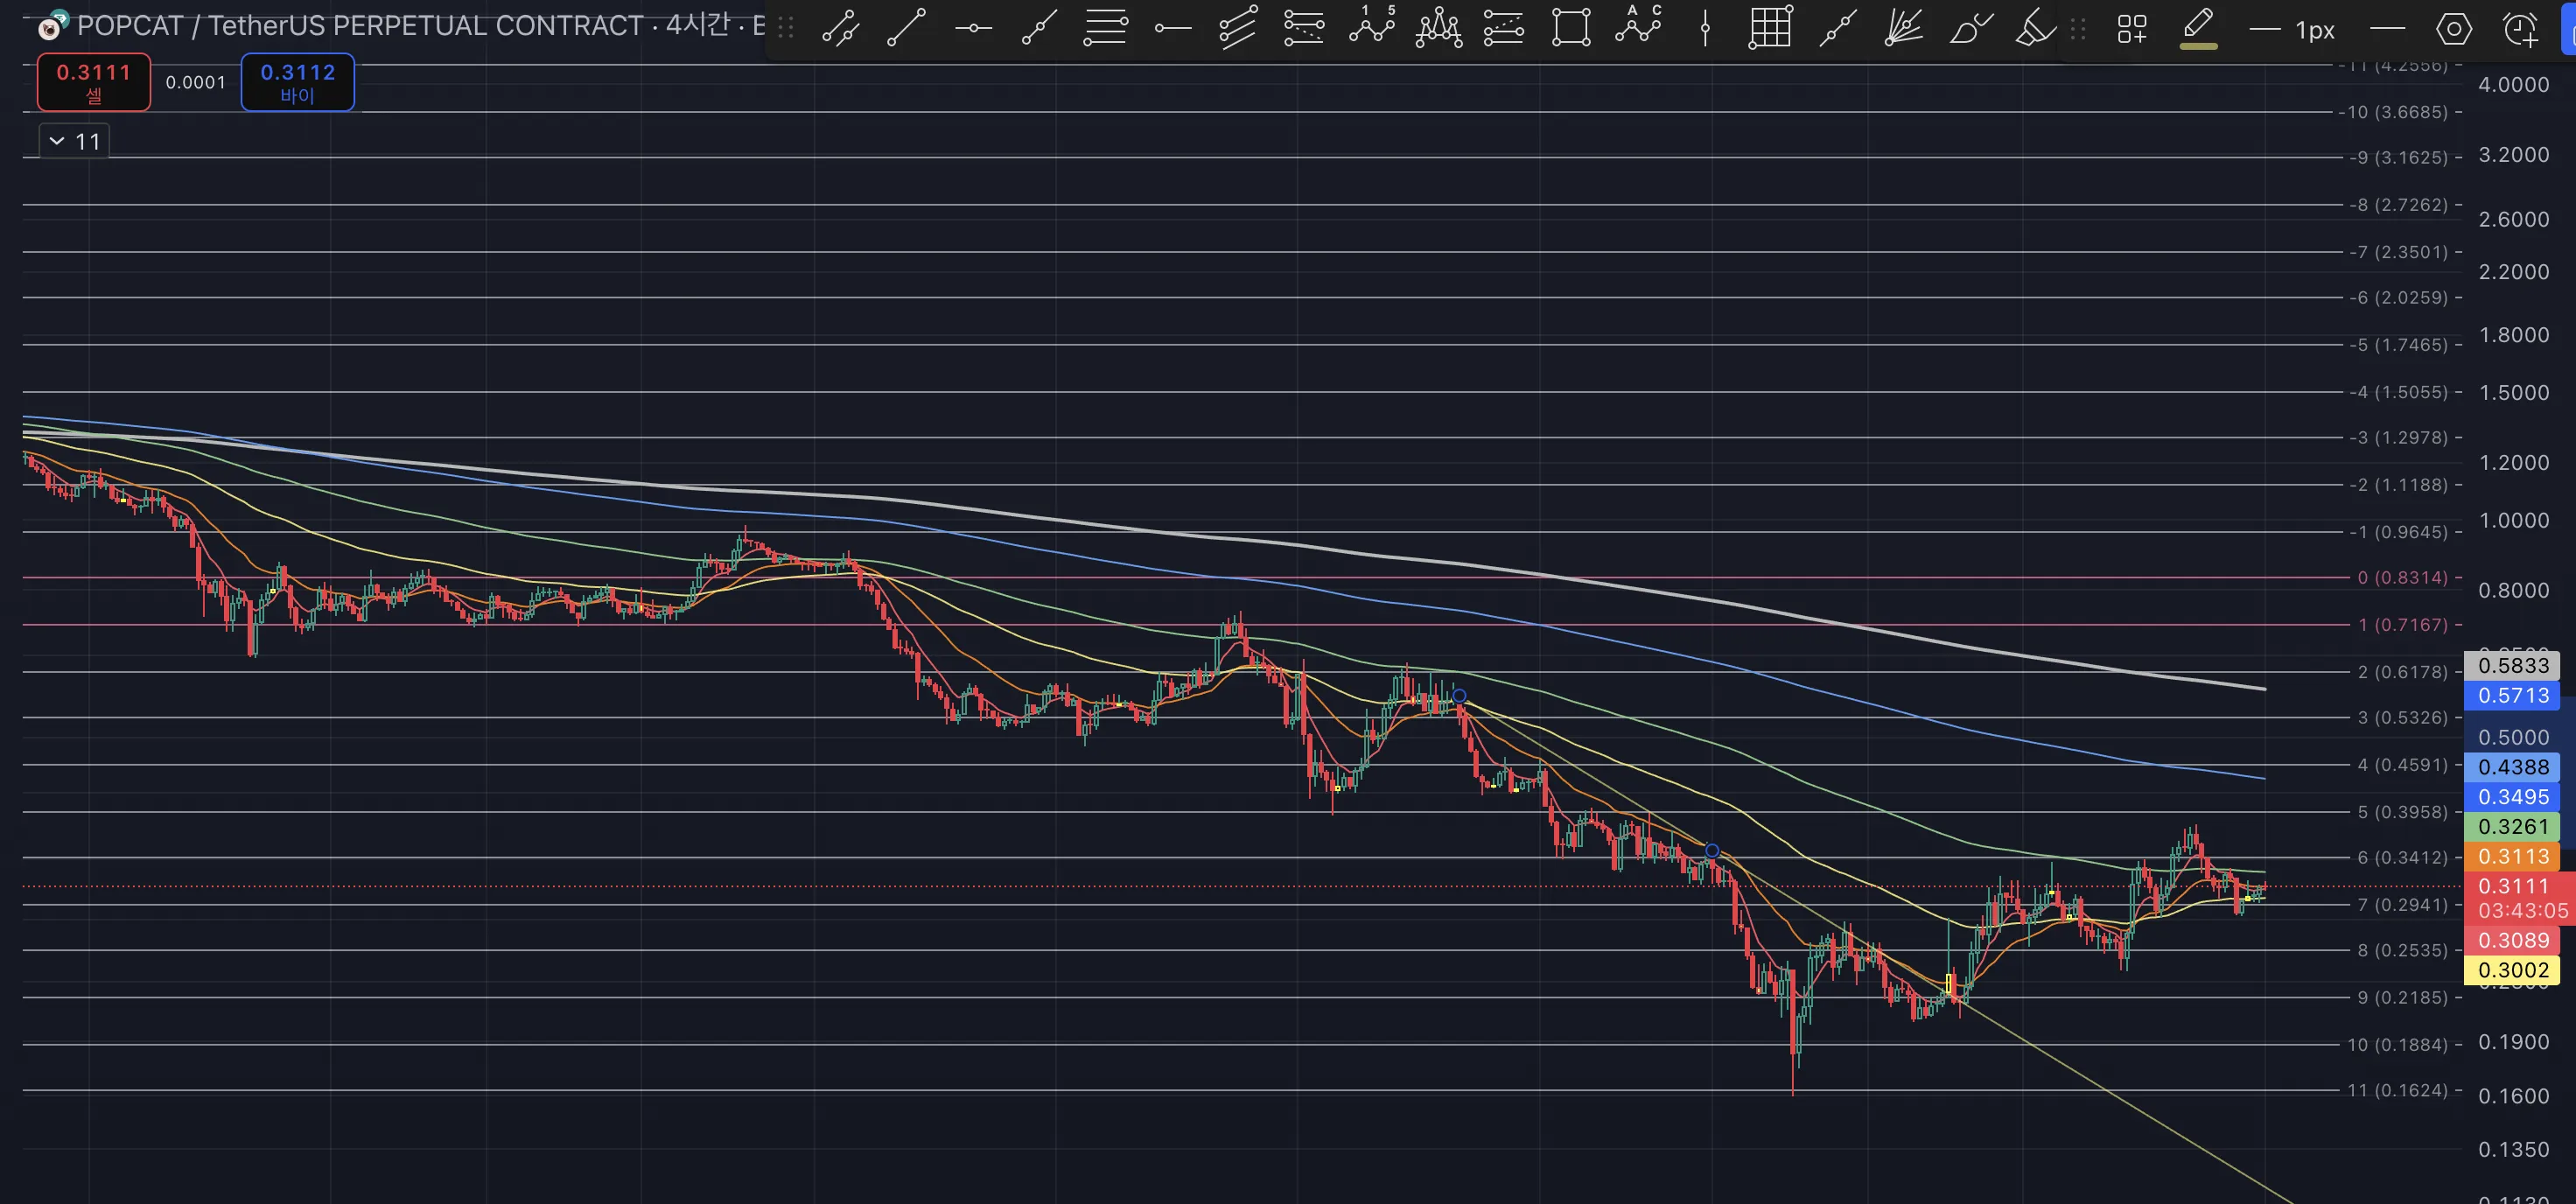Image resolution: width=2576 pixels, height=1204 pixels.
Task: Click the Fib level -5 (1.7465) label
Action: pos(2400,345)
